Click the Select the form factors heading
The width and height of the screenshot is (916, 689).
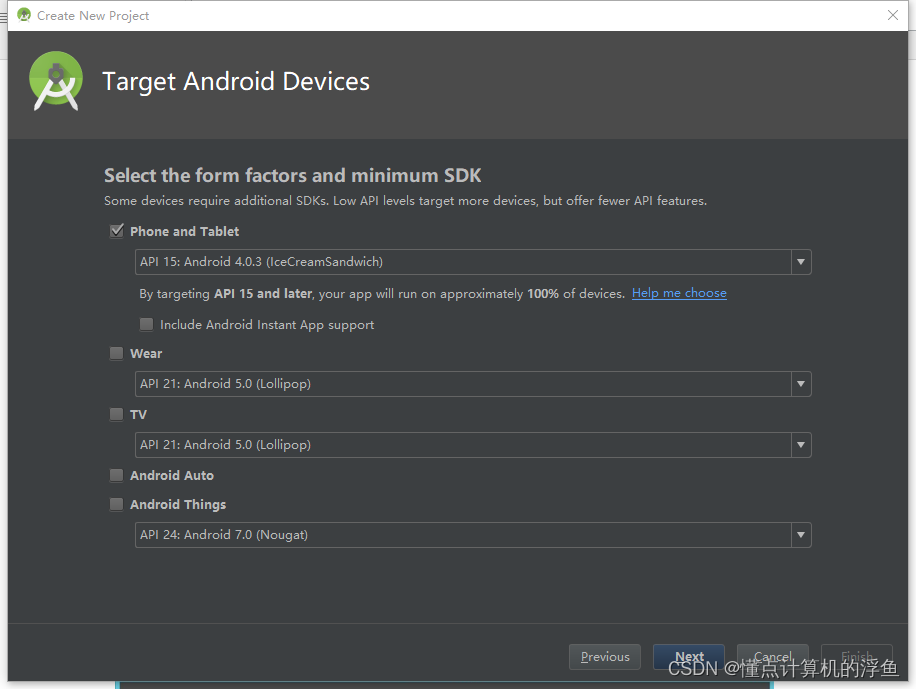[x=293, y=175]
